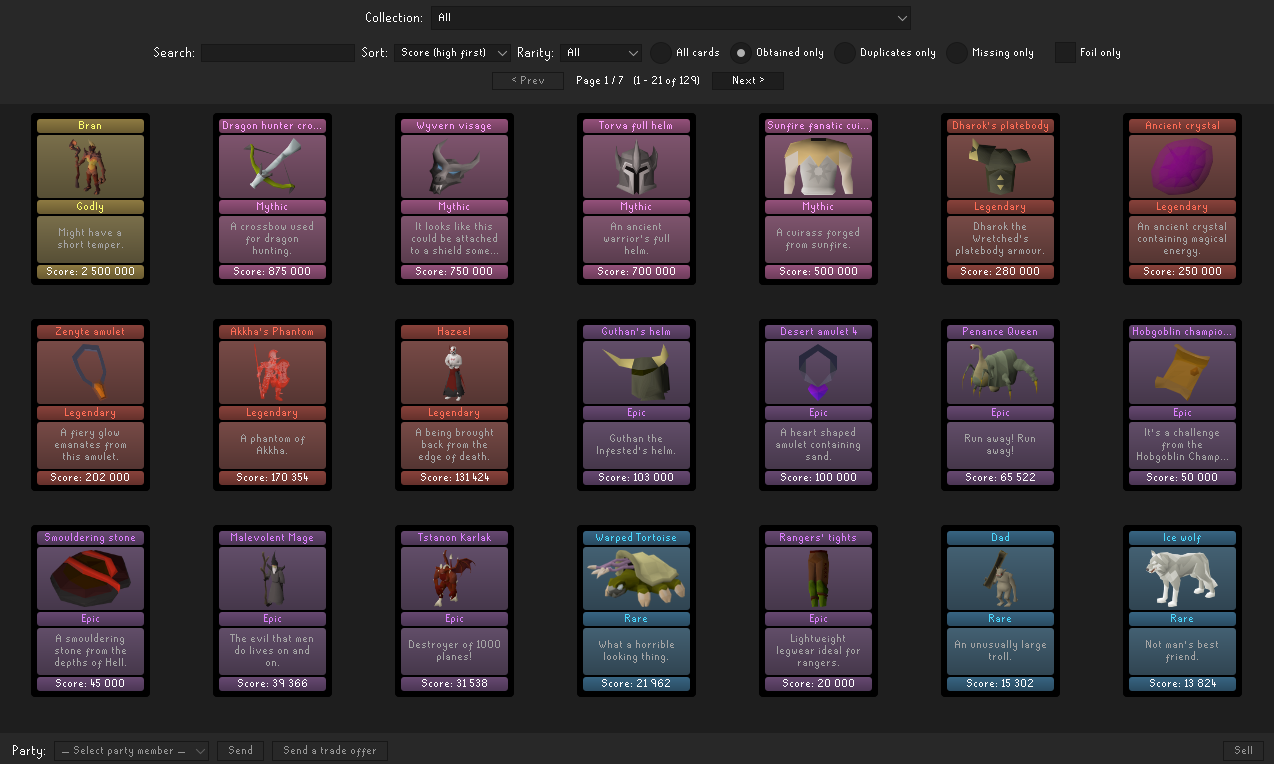Click the Bran card's Godly rarity label
Viewport: 1274px width, 764px height.
point(90,207)
